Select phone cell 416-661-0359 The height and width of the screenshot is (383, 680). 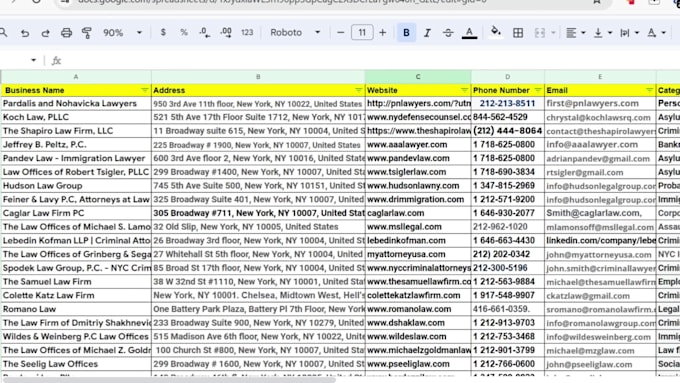coord(507,309)
